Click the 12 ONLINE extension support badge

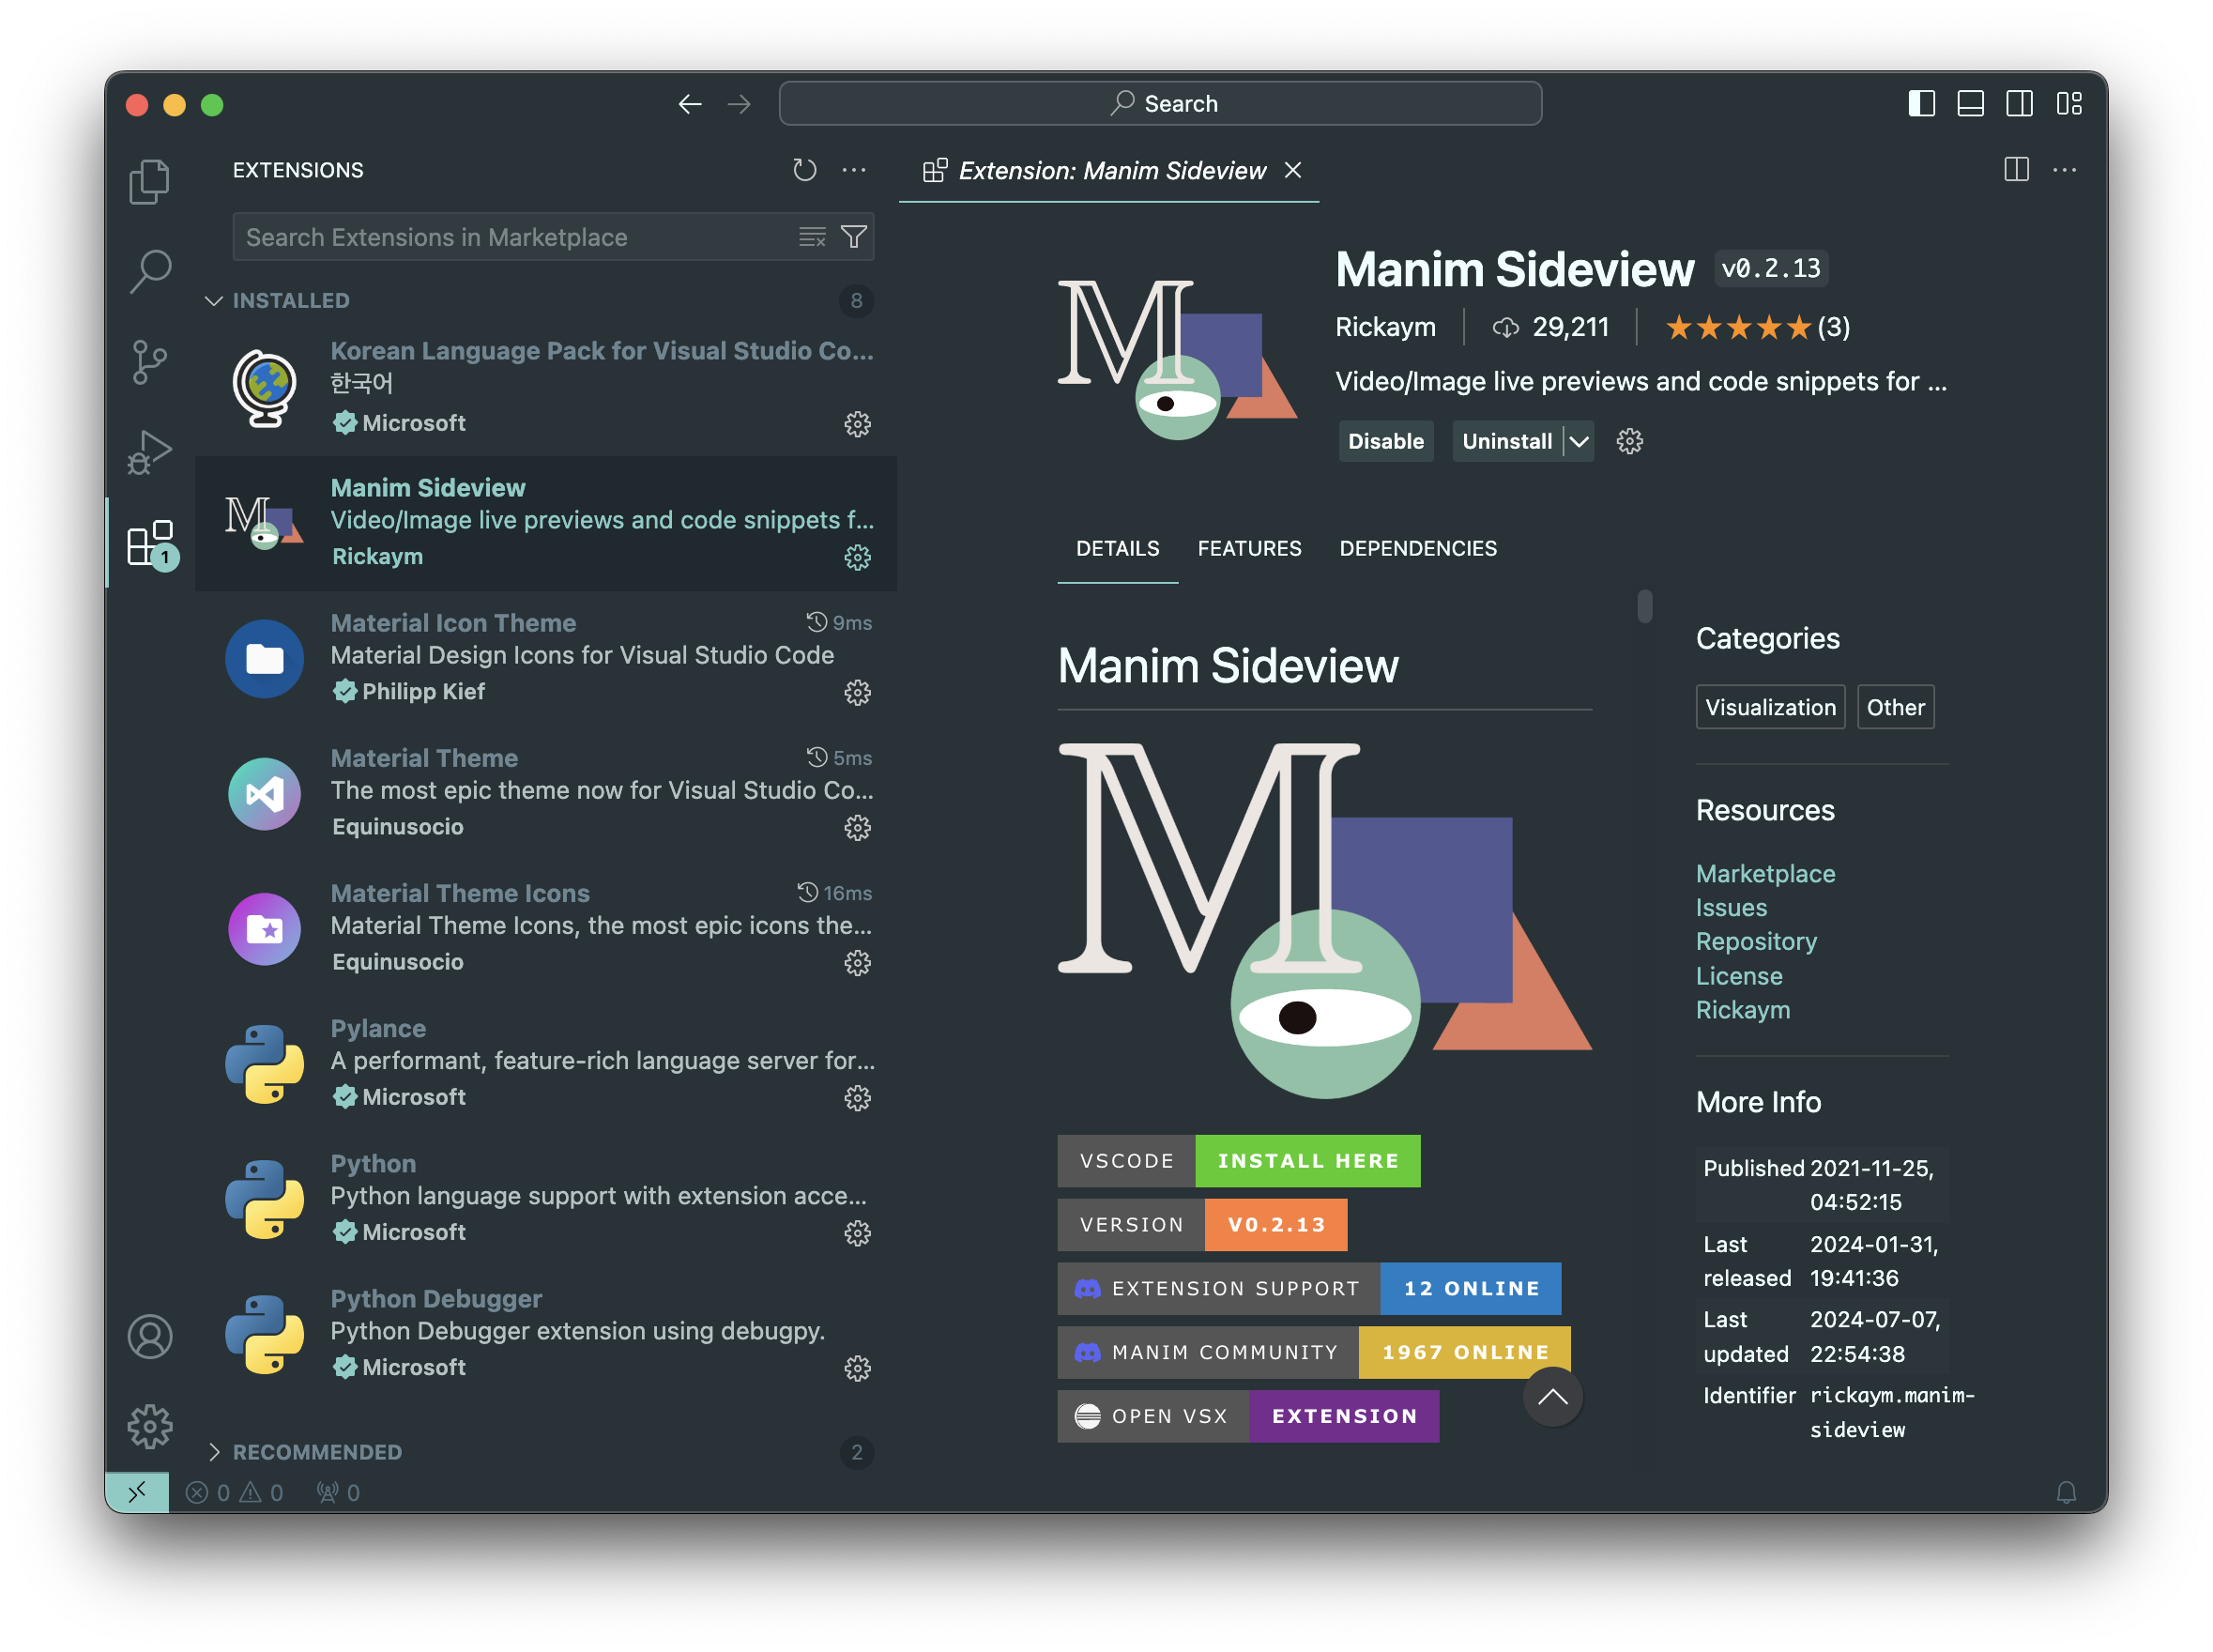click(x=1470, y=1288)
